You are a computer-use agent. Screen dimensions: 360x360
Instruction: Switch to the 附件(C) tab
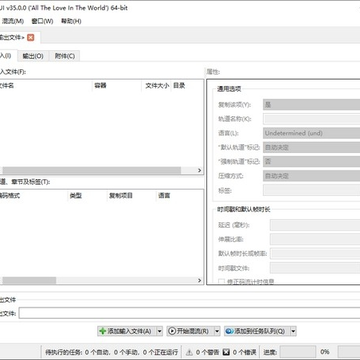(x=65, y=56)
